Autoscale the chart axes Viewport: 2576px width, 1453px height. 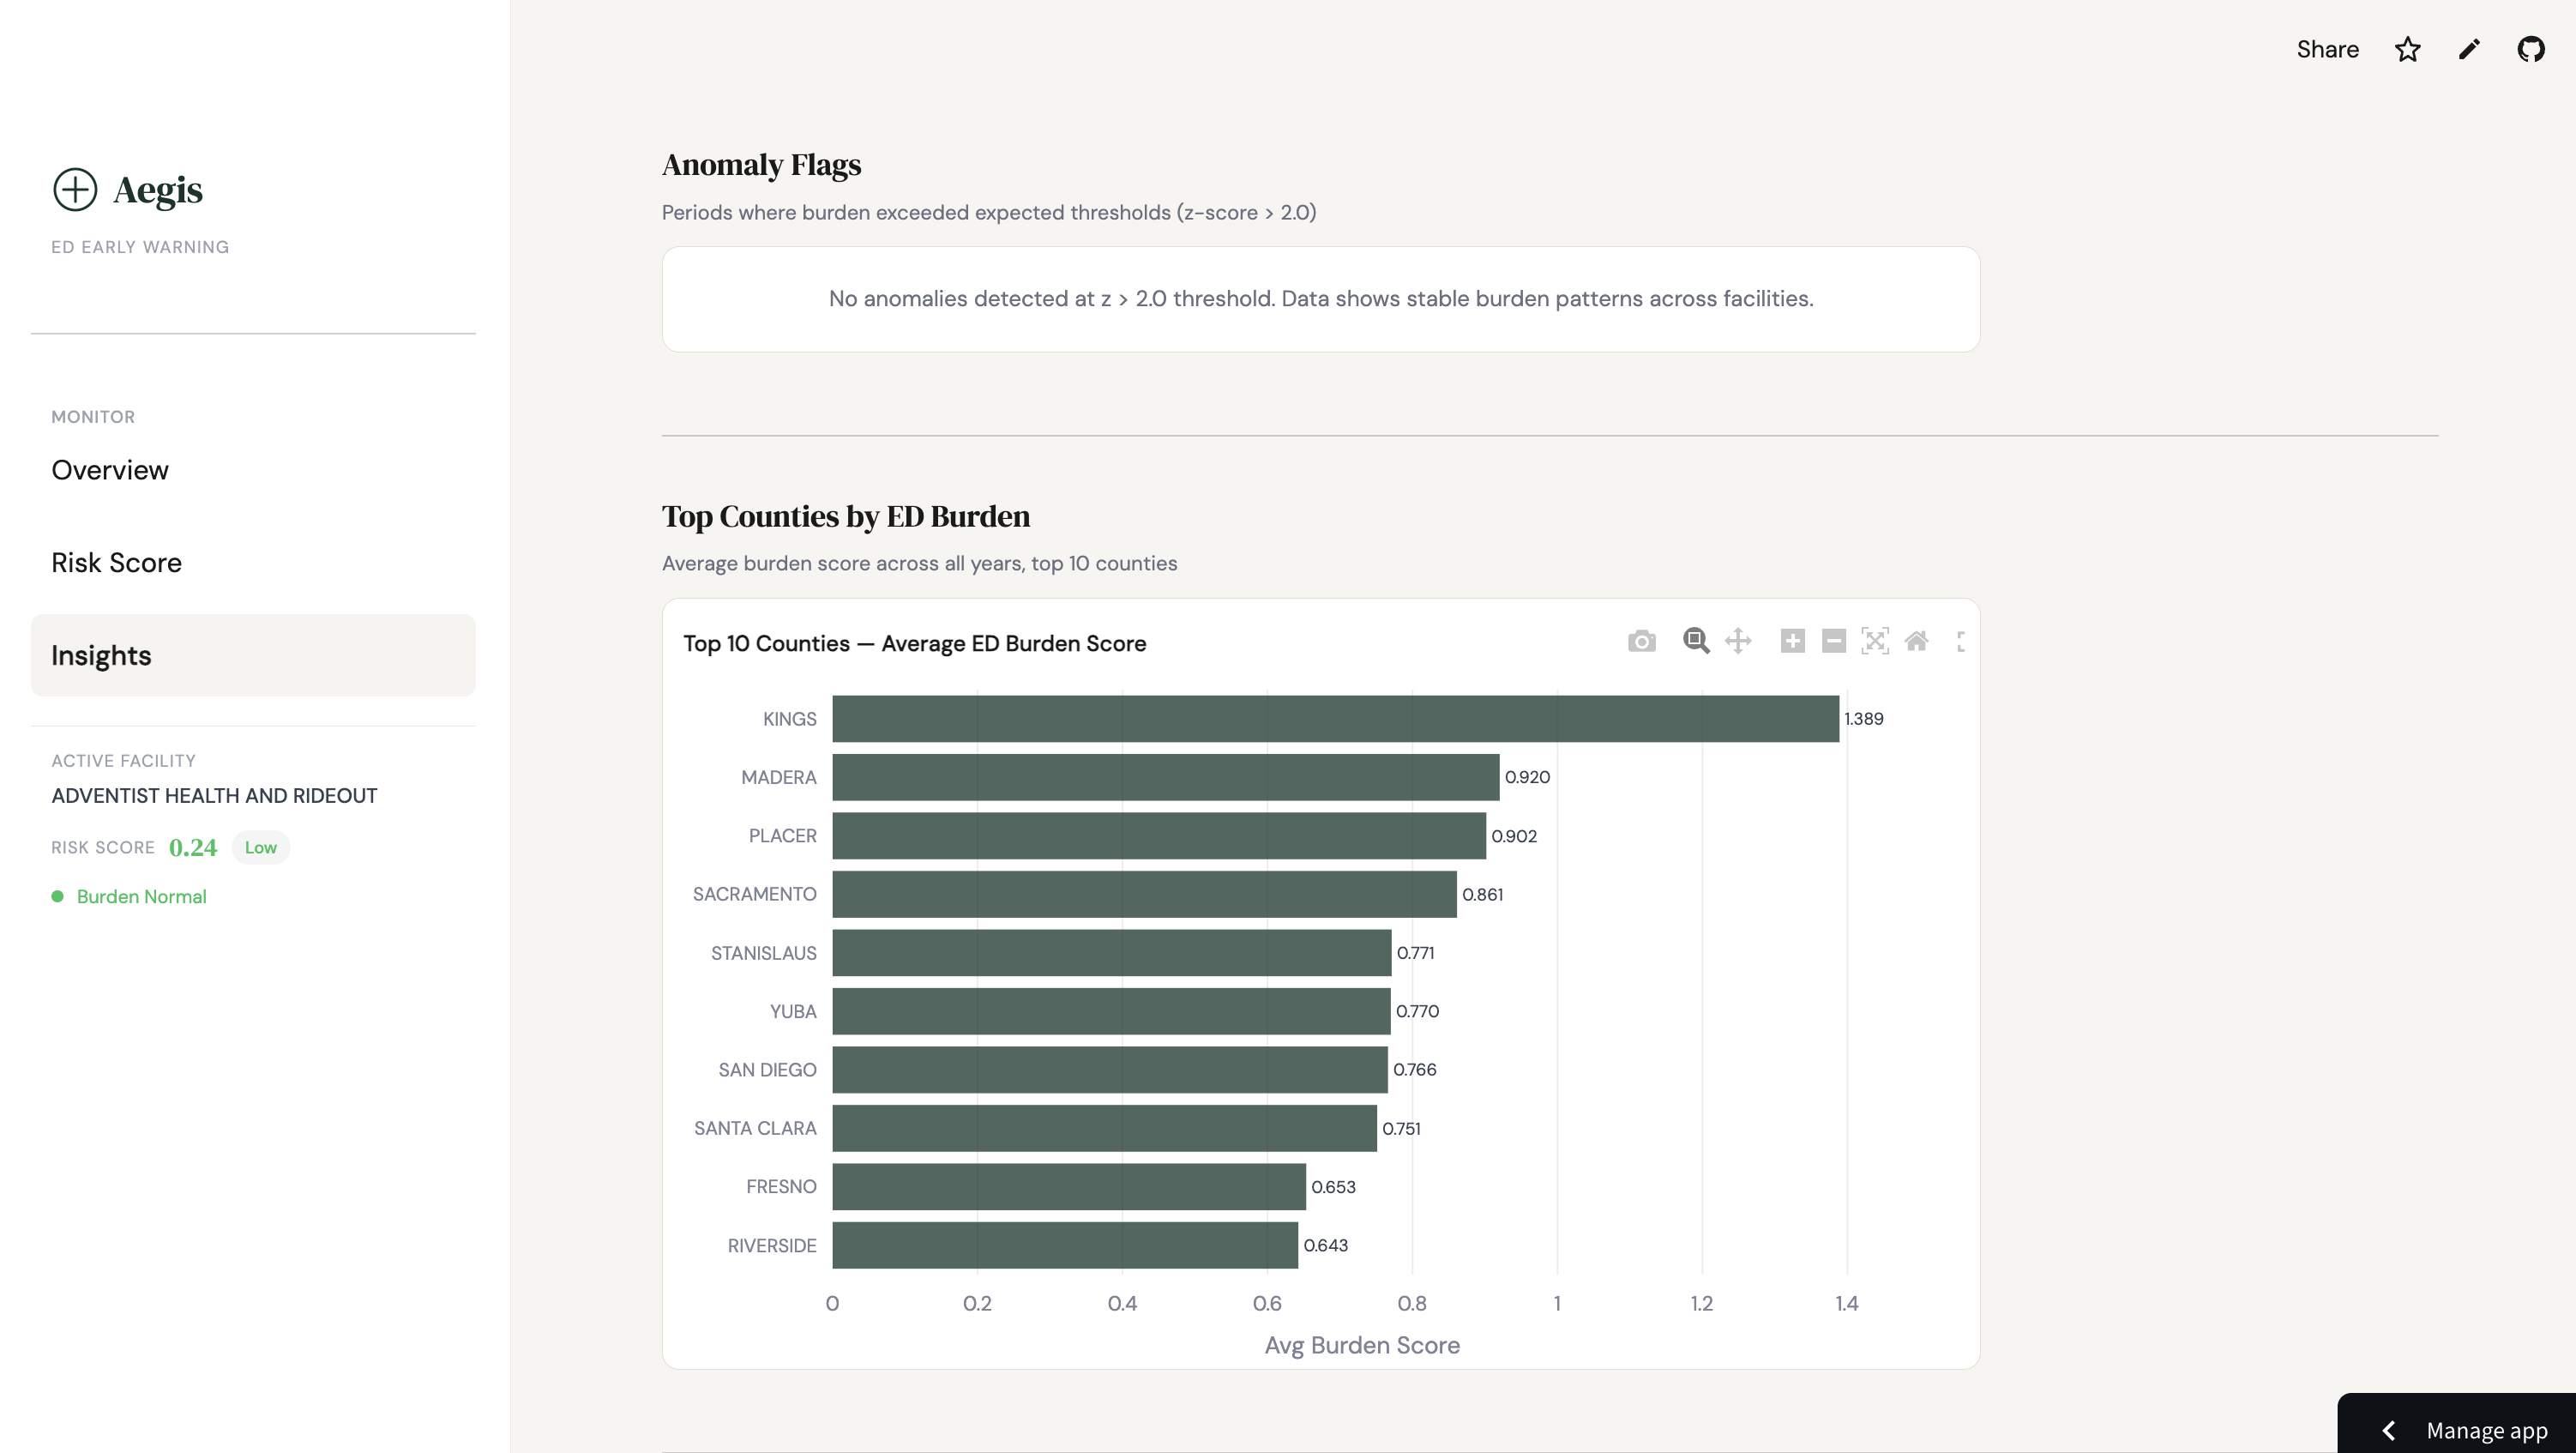1875,641
